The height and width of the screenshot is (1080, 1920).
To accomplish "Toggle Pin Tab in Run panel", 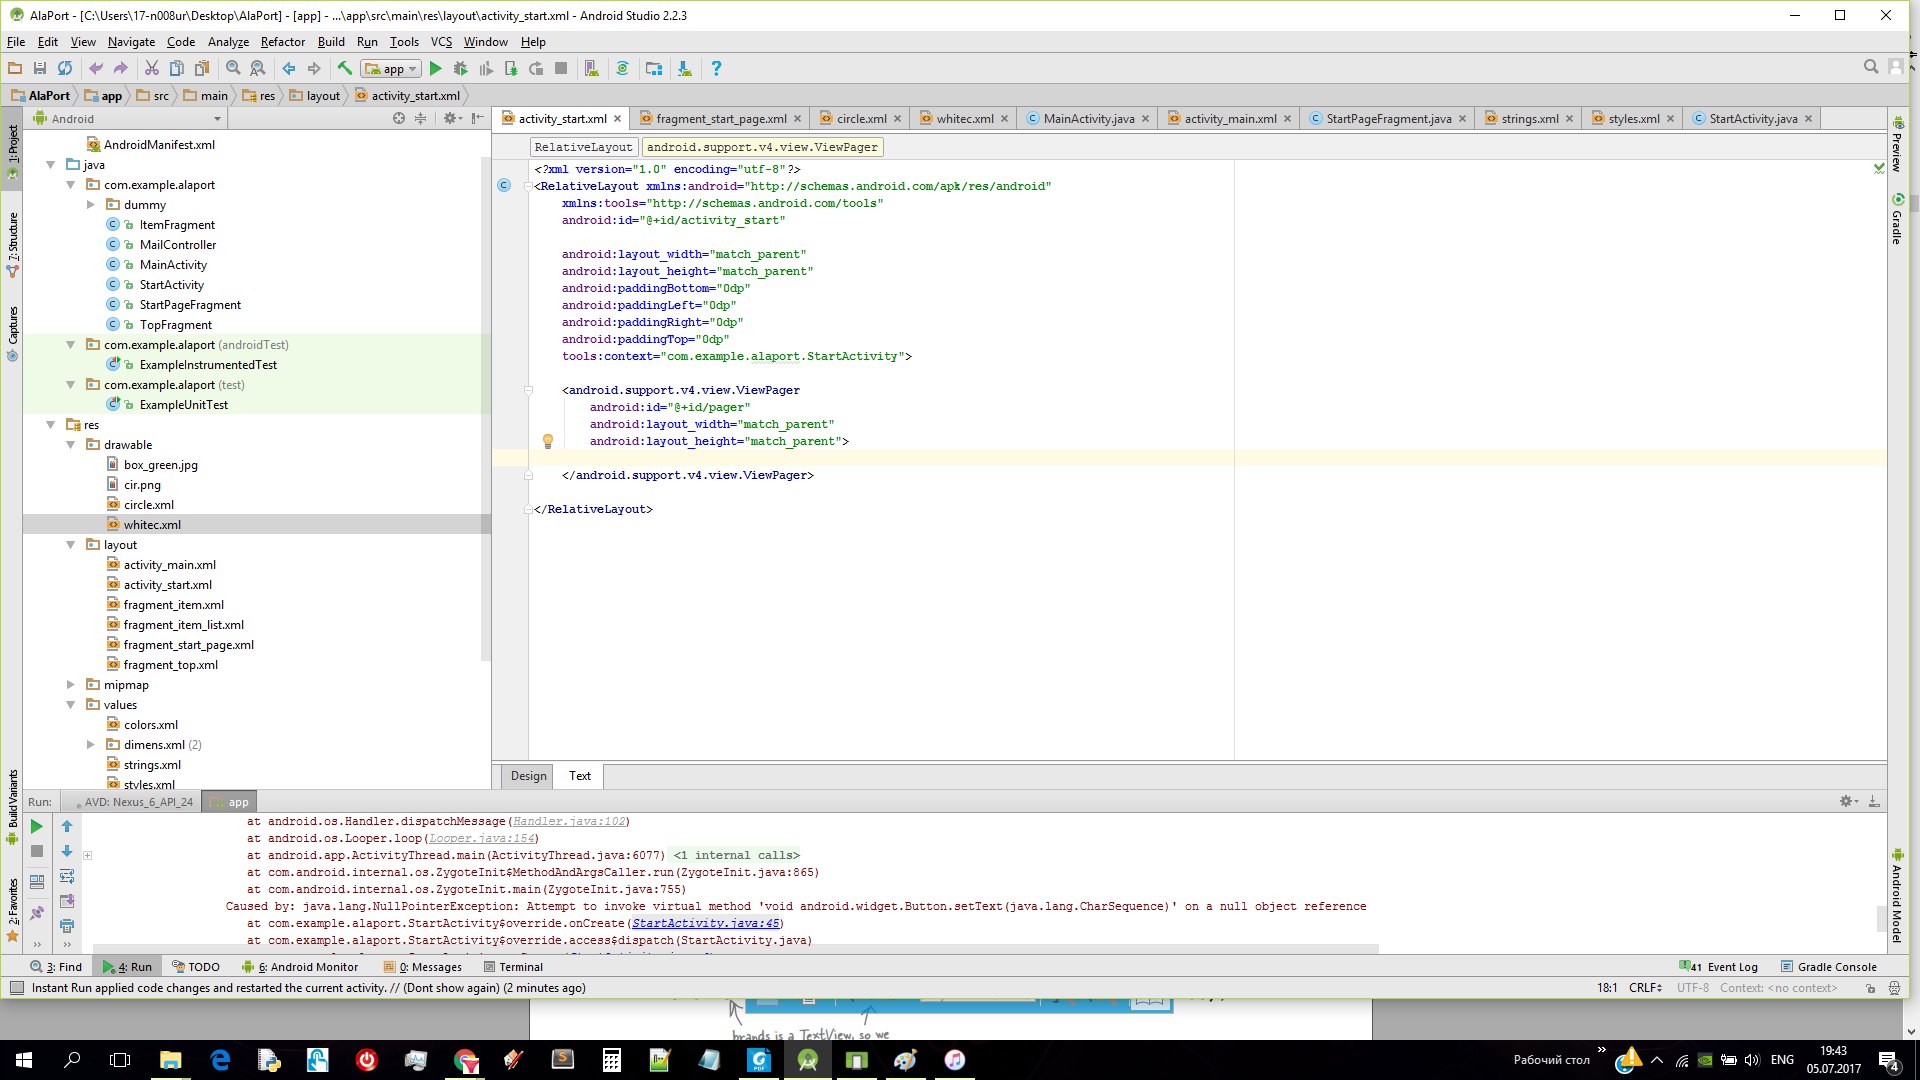I will point(37,913).
